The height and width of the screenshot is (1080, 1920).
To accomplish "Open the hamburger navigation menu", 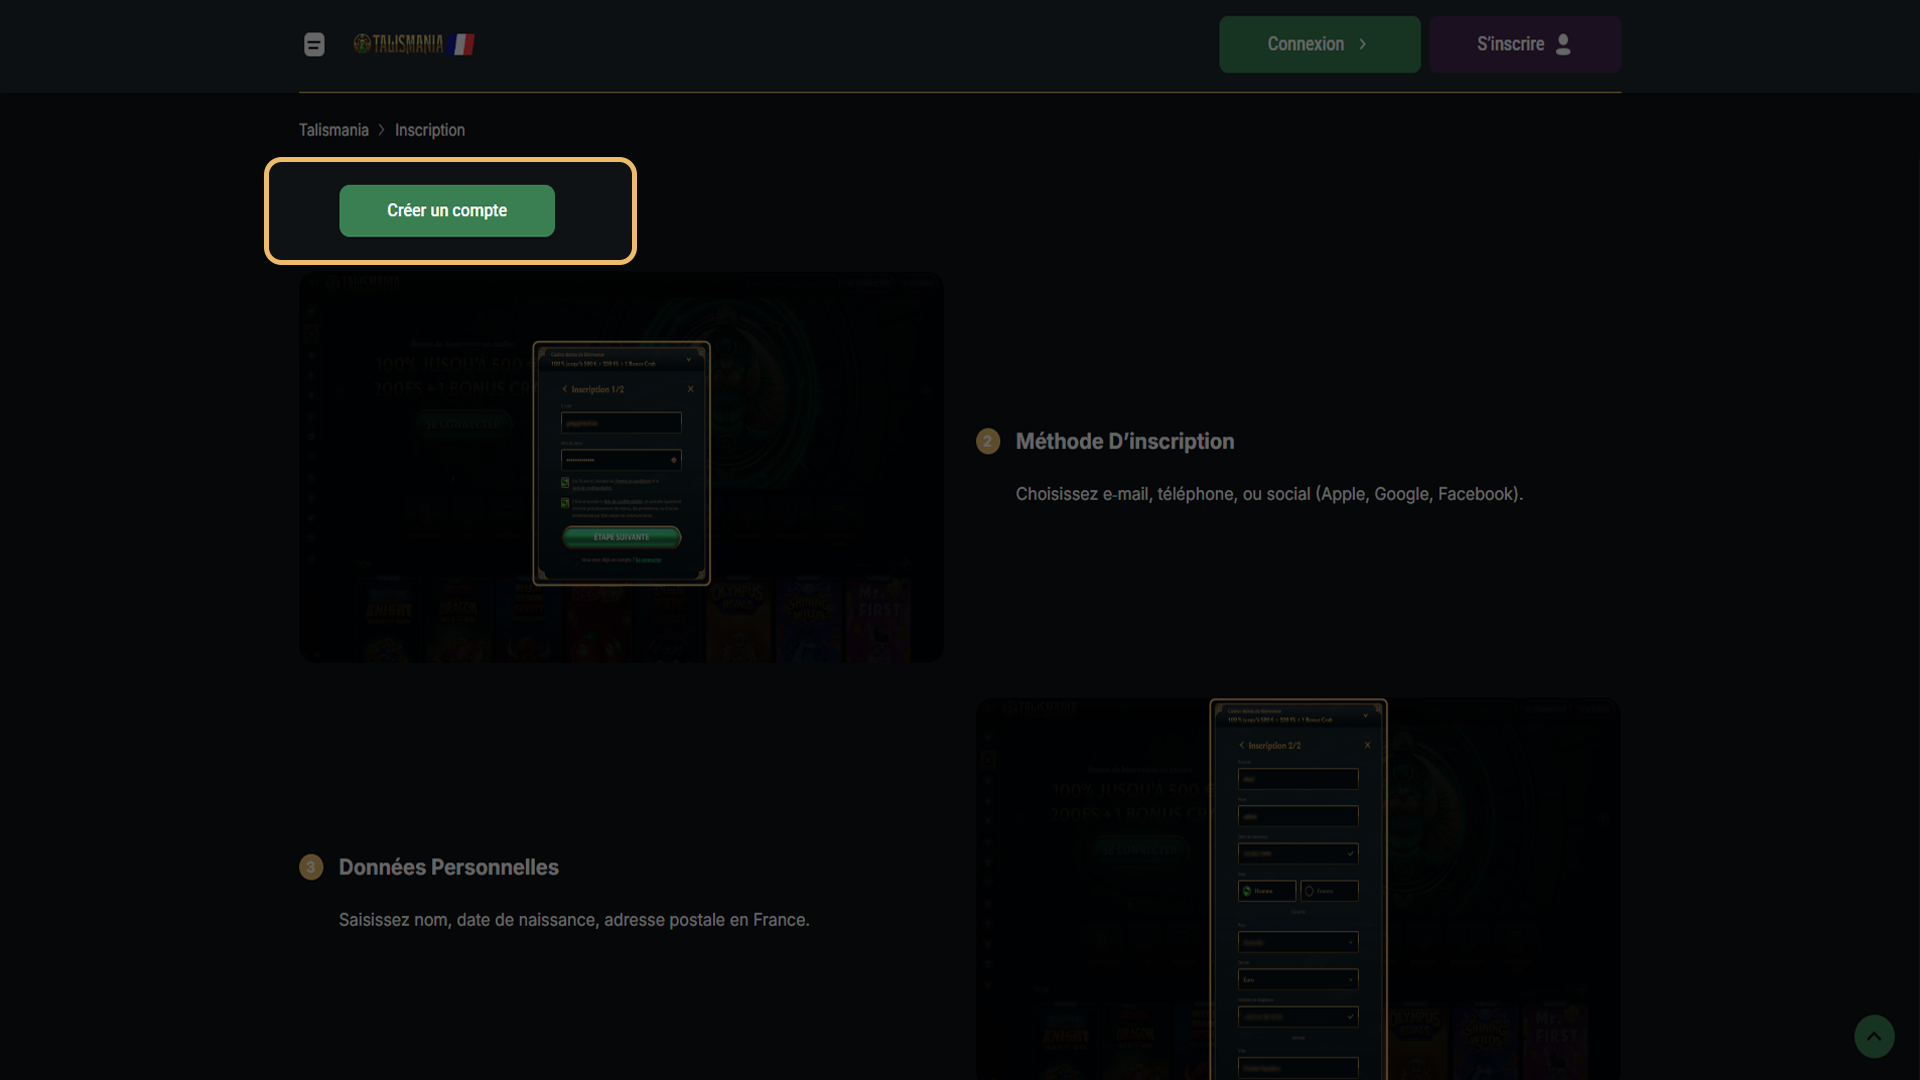I will click(x=314, y=44).
